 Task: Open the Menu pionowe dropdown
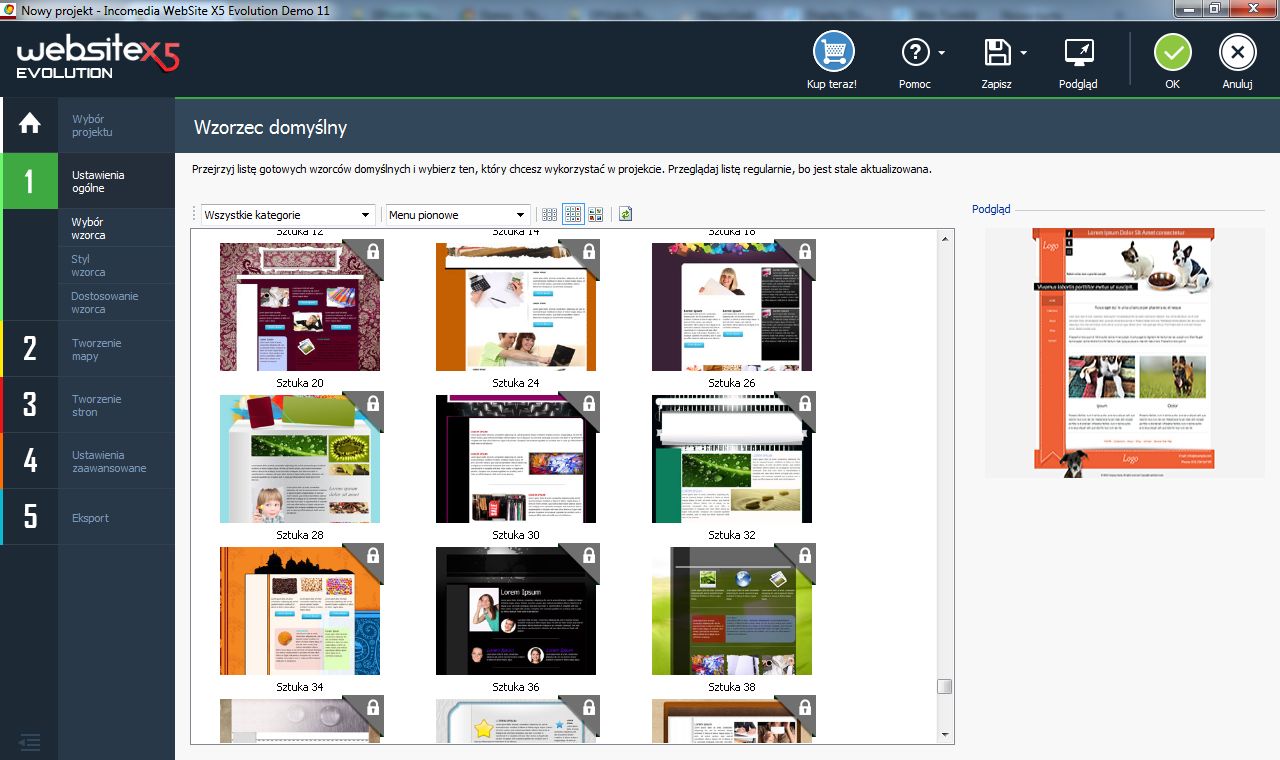(x=458, y=215)
